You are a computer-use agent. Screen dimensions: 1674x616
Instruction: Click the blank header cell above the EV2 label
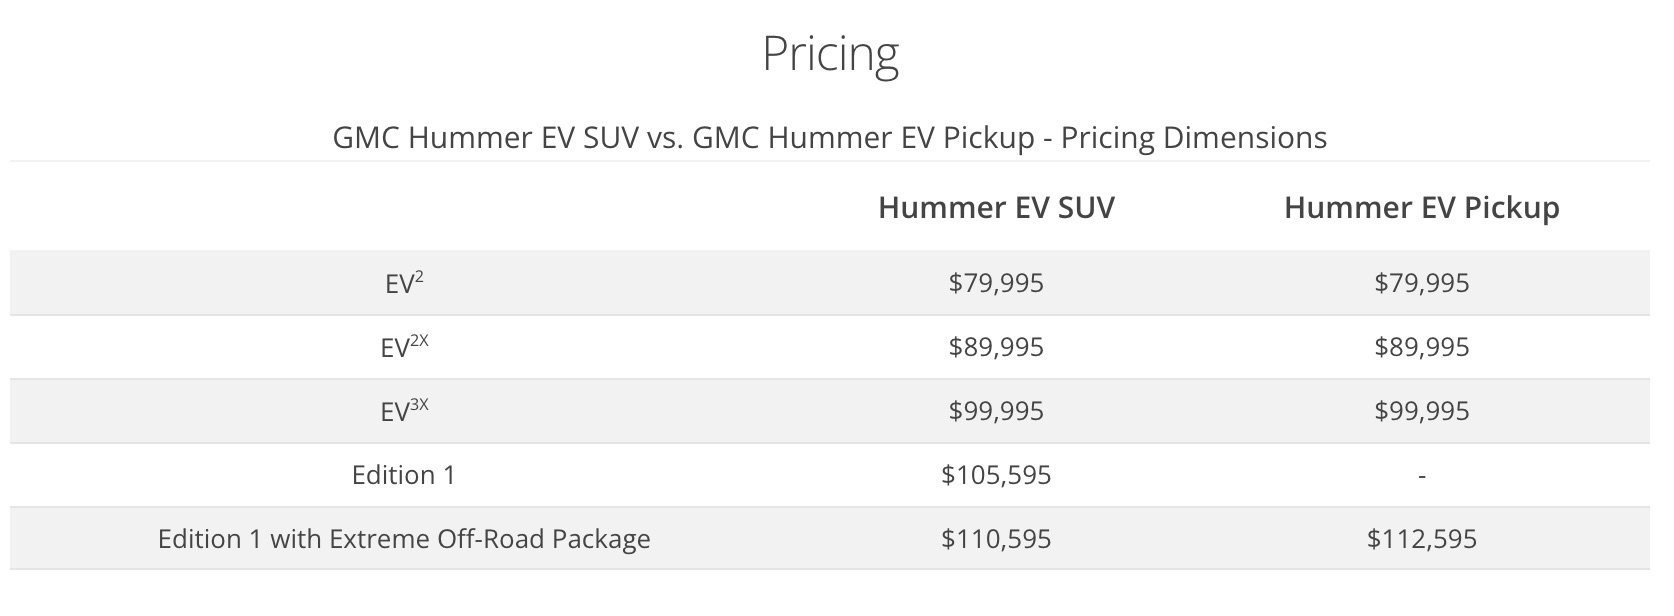[404, 207]
